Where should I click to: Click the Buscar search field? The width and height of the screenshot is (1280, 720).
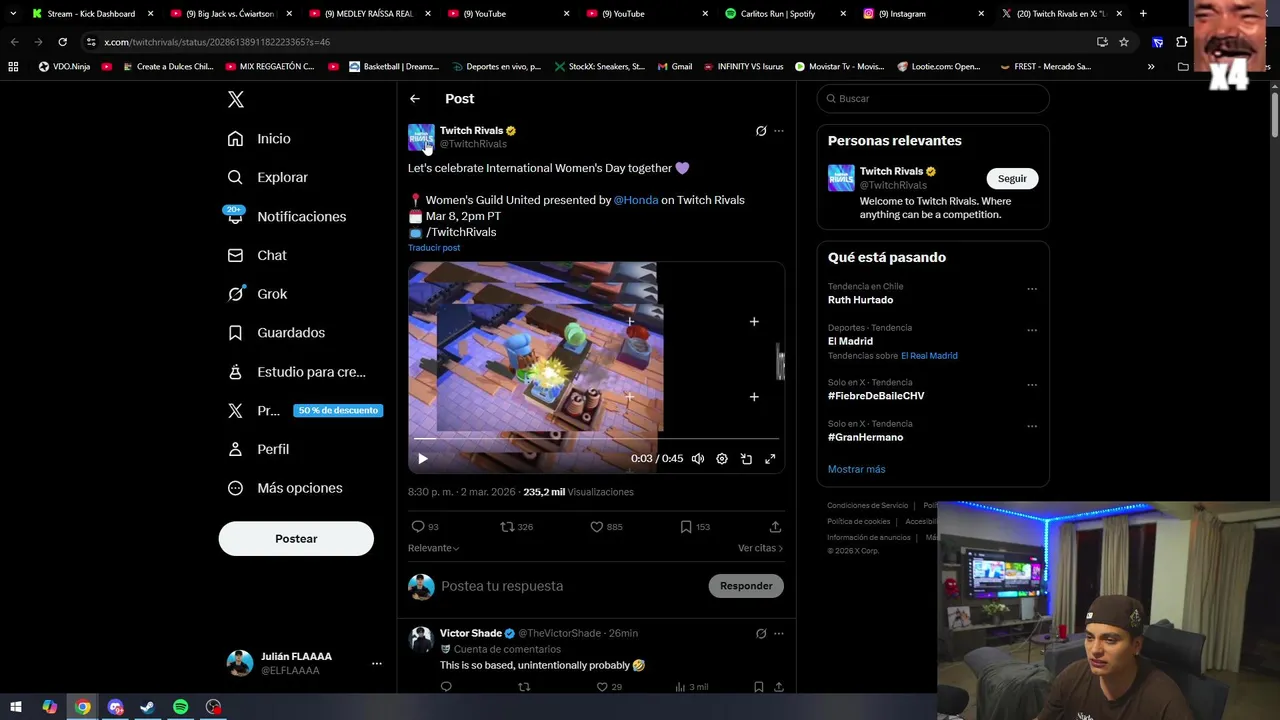click(x=933, y=99)
